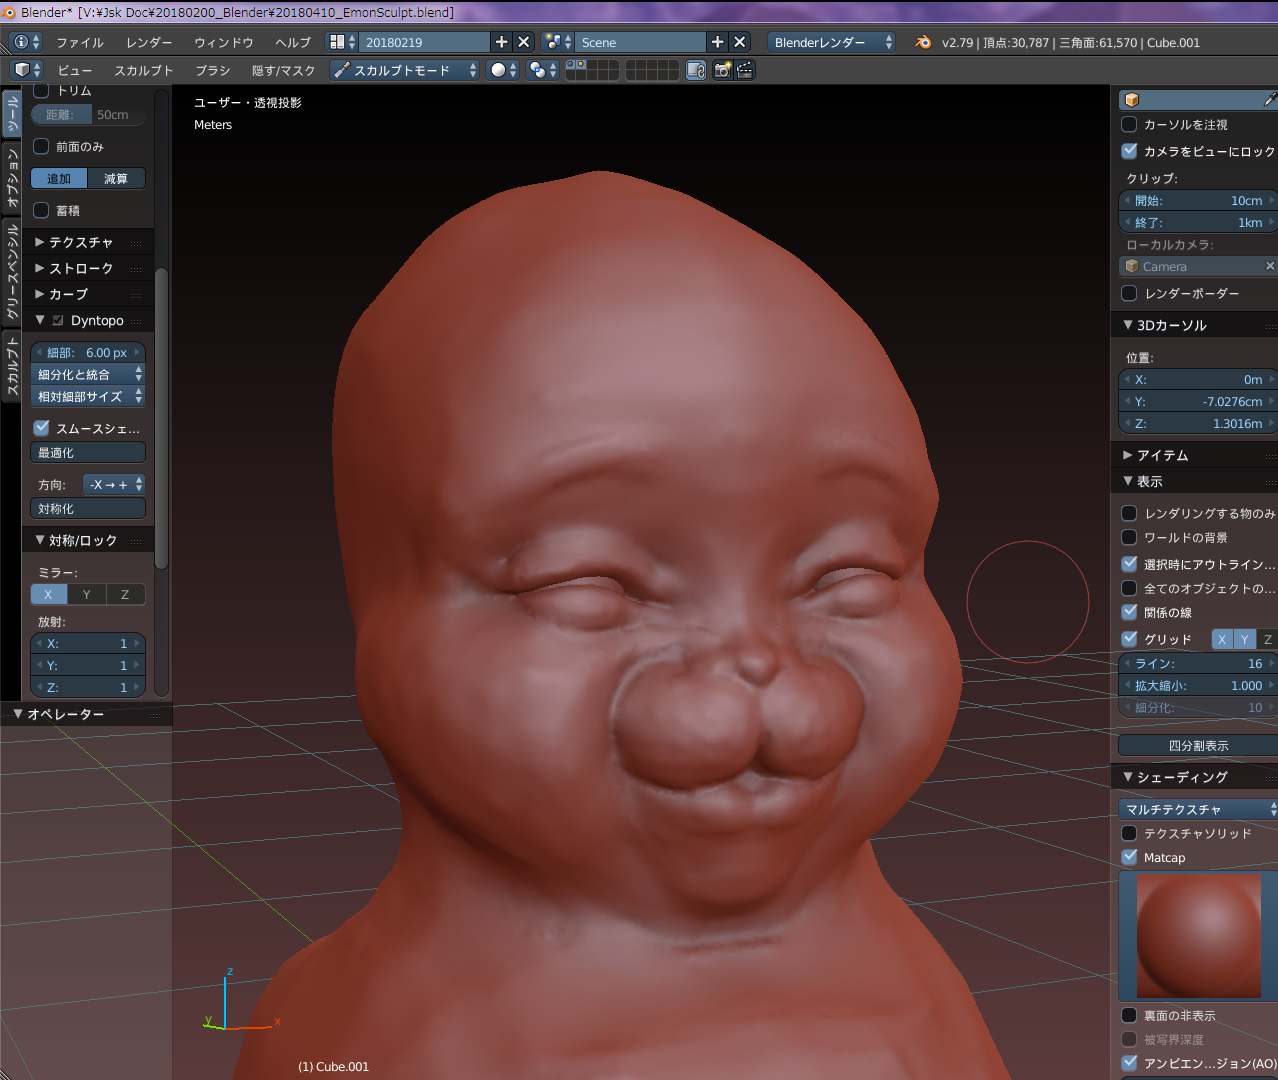
Task: Click the 四分割表示 button
Action: click(1197, 745)
